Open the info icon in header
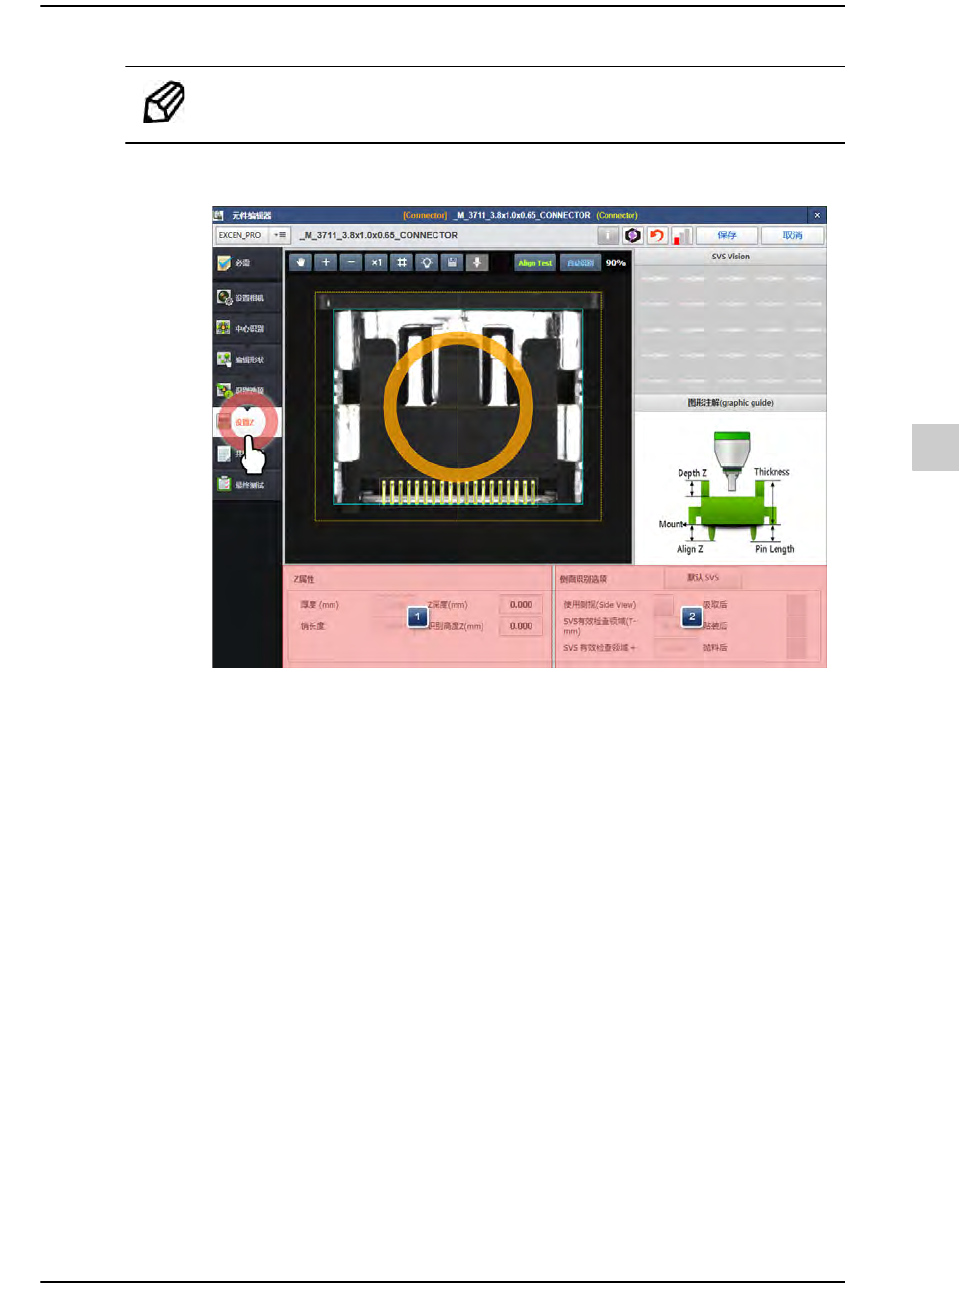The height and width of the screenshot is (1313, 959). 608,236
